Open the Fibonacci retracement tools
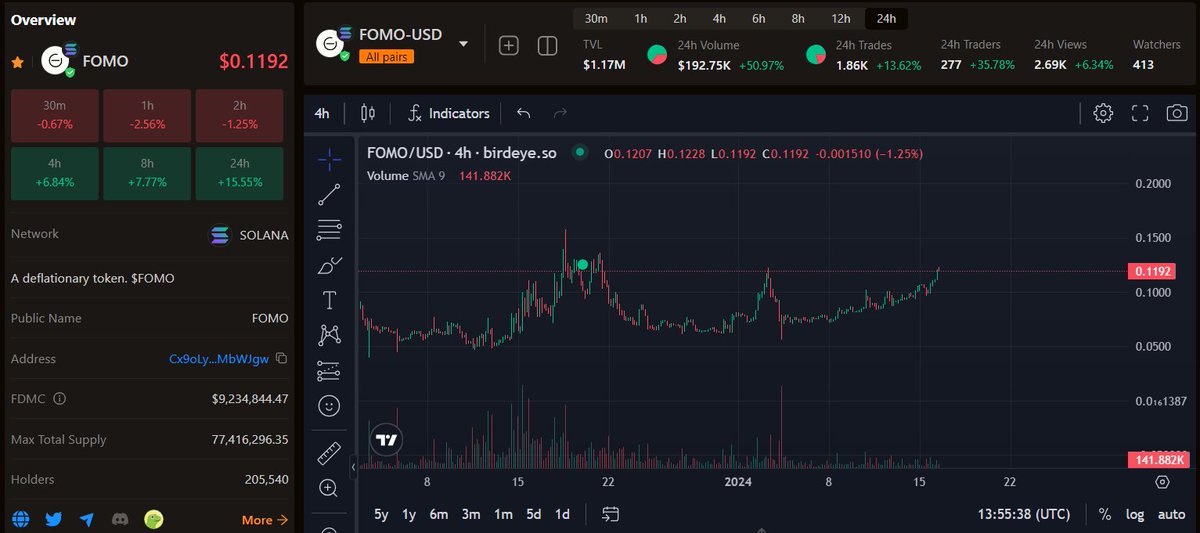Screen dimensions: 1200x533 329,230
